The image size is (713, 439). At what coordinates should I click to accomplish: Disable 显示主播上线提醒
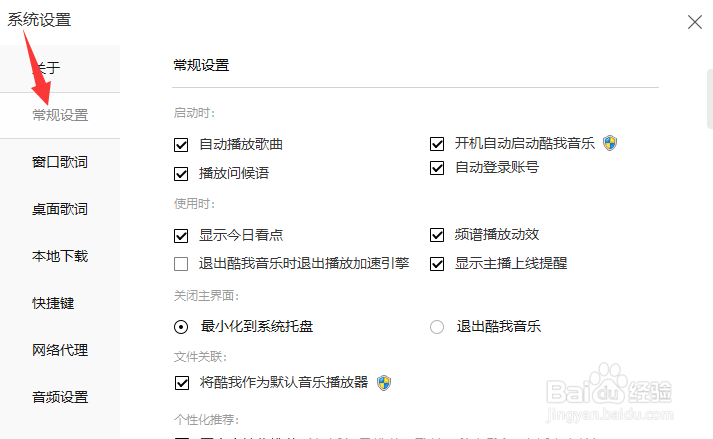pyautogui.click(x=437, y=263)
